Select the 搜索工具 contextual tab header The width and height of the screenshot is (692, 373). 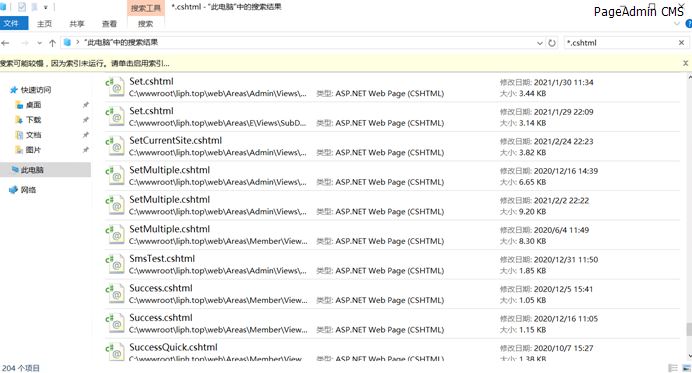(x=146, y=8)
